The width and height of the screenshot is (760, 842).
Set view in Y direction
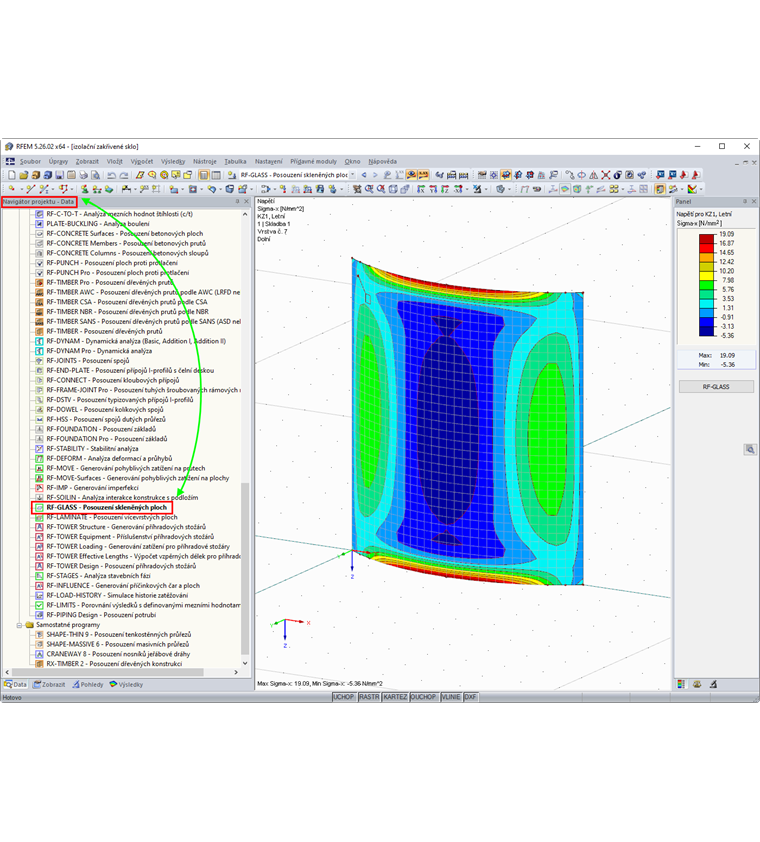(x=433, y=189)
